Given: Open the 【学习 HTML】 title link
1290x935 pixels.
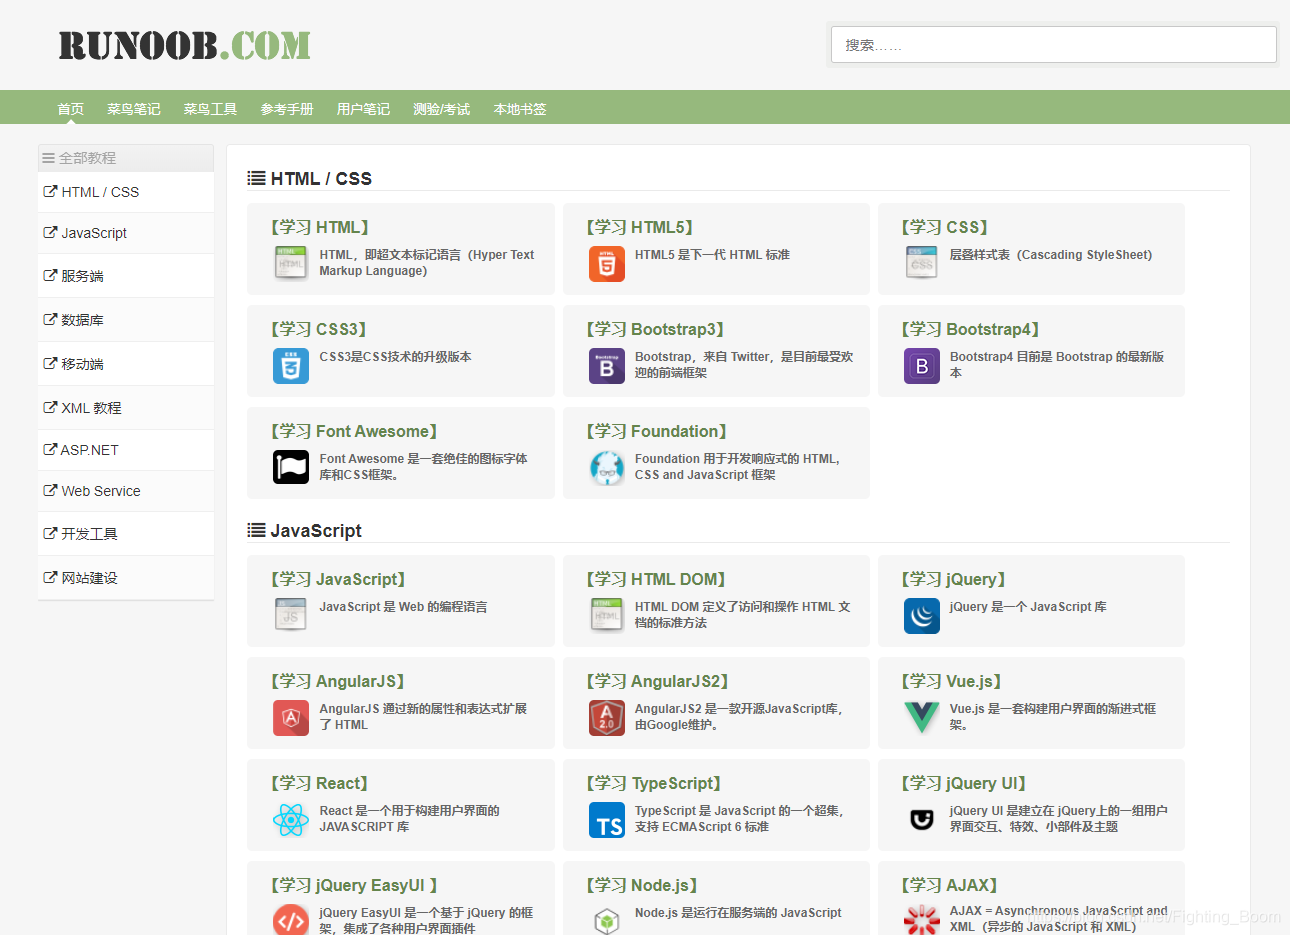Looking at the screenshot, I should pos(321,227).
